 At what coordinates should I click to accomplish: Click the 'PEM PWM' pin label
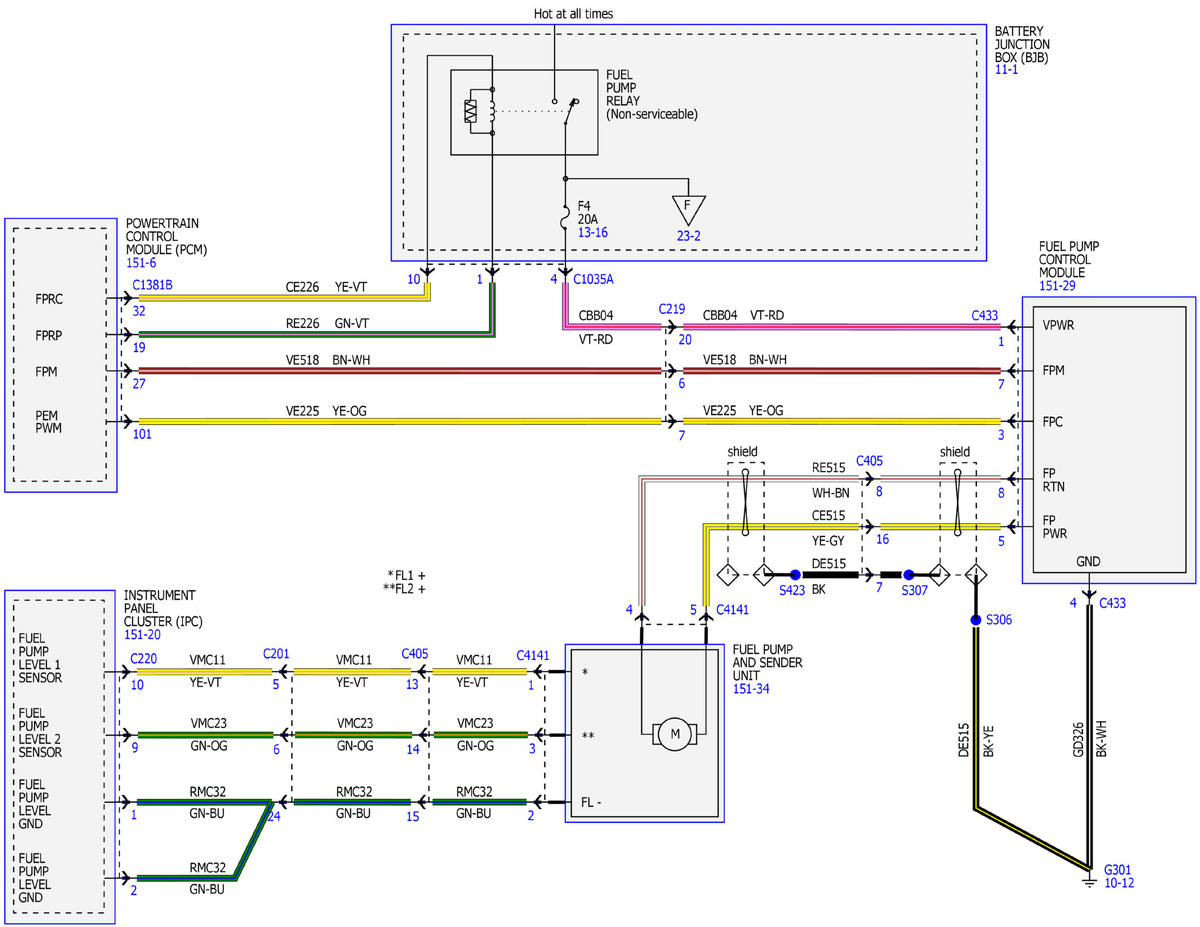(x=49, y=422)
